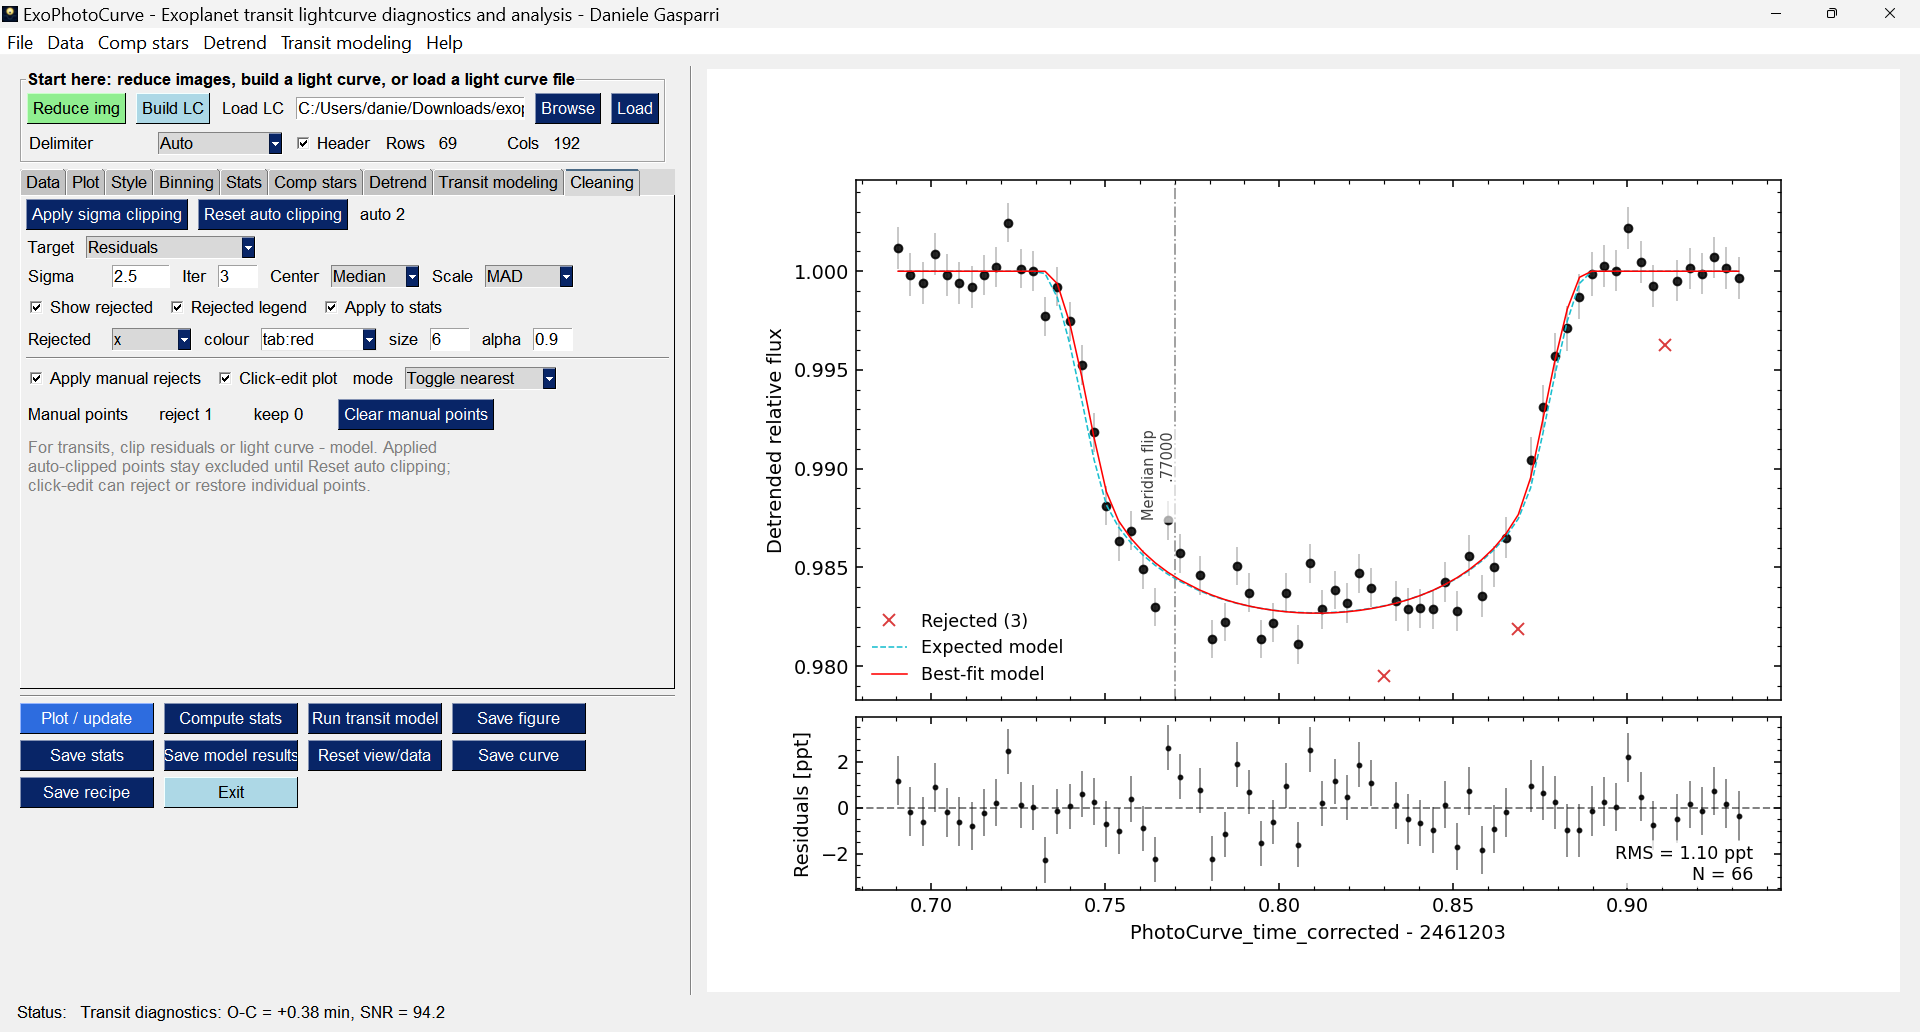Screen dimensions: 1920x1032
Task: Click the rejected point near 0.91 in plot
Action: pyautogui.click(x=1665, y=345)
